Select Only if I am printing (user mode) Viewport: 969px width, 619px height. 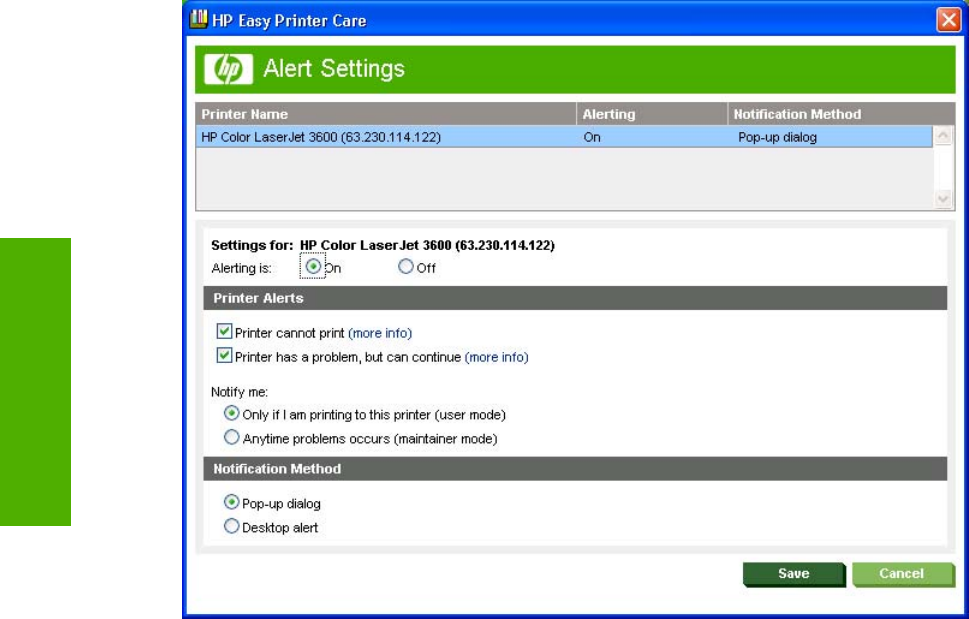231,413
